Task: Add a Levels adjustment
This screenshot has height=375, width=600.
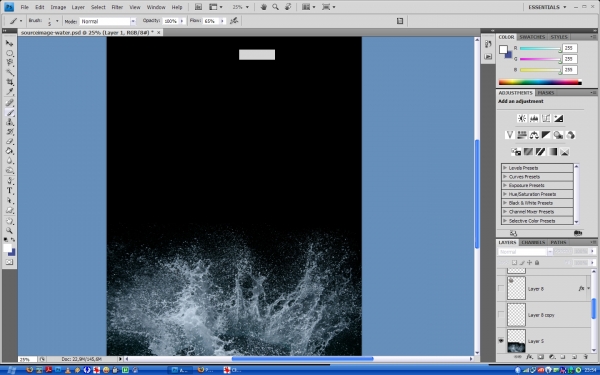Action: click(534, 118)
